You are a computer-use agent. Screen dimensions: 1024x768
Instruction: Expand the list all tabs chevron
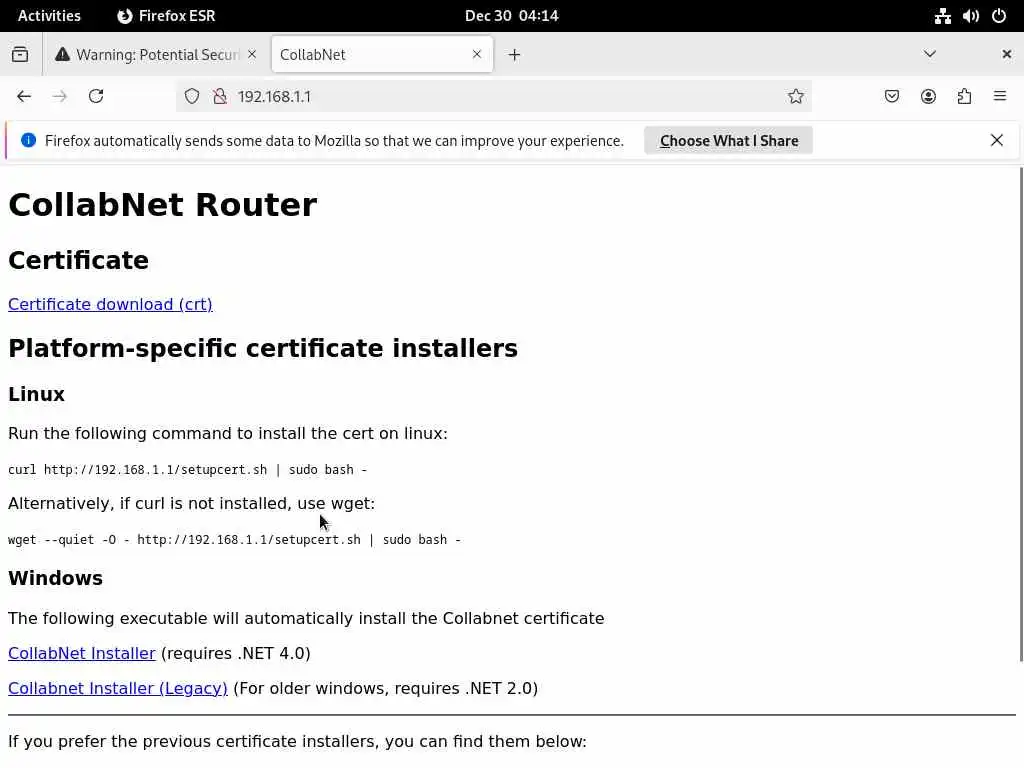pyautogui.click(x=930, y=54)
